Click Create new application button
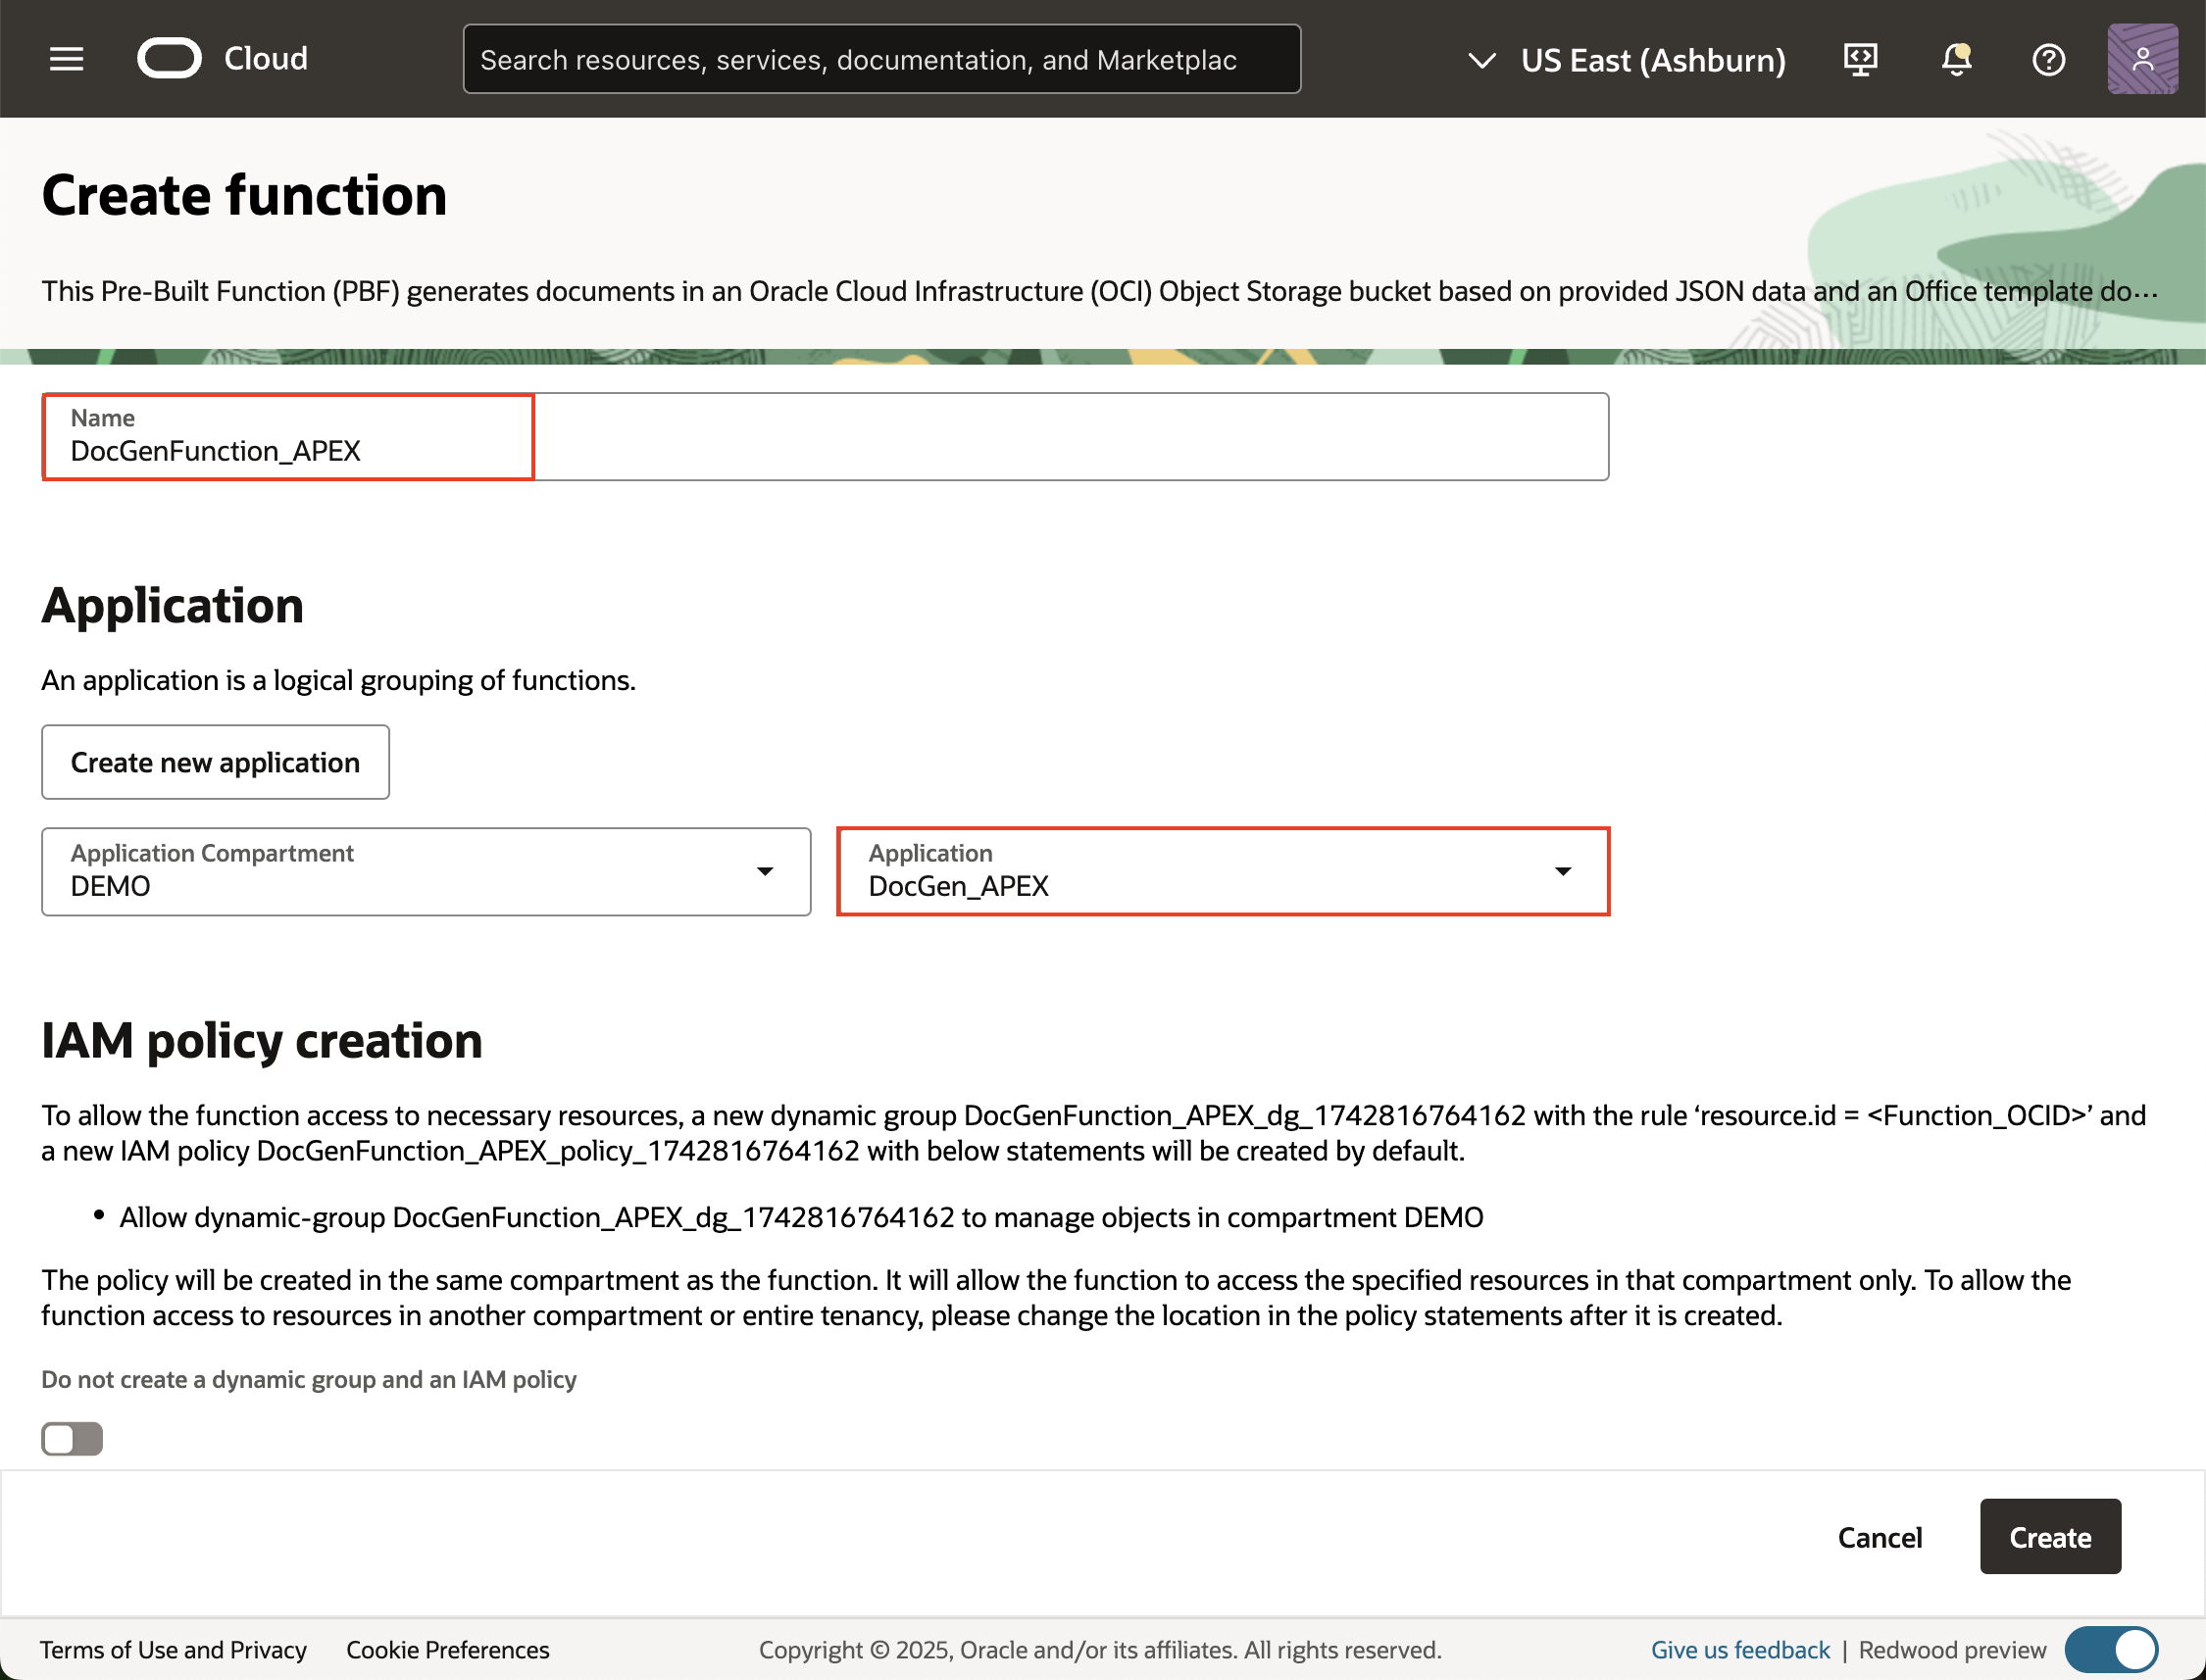 coord(215,762)
